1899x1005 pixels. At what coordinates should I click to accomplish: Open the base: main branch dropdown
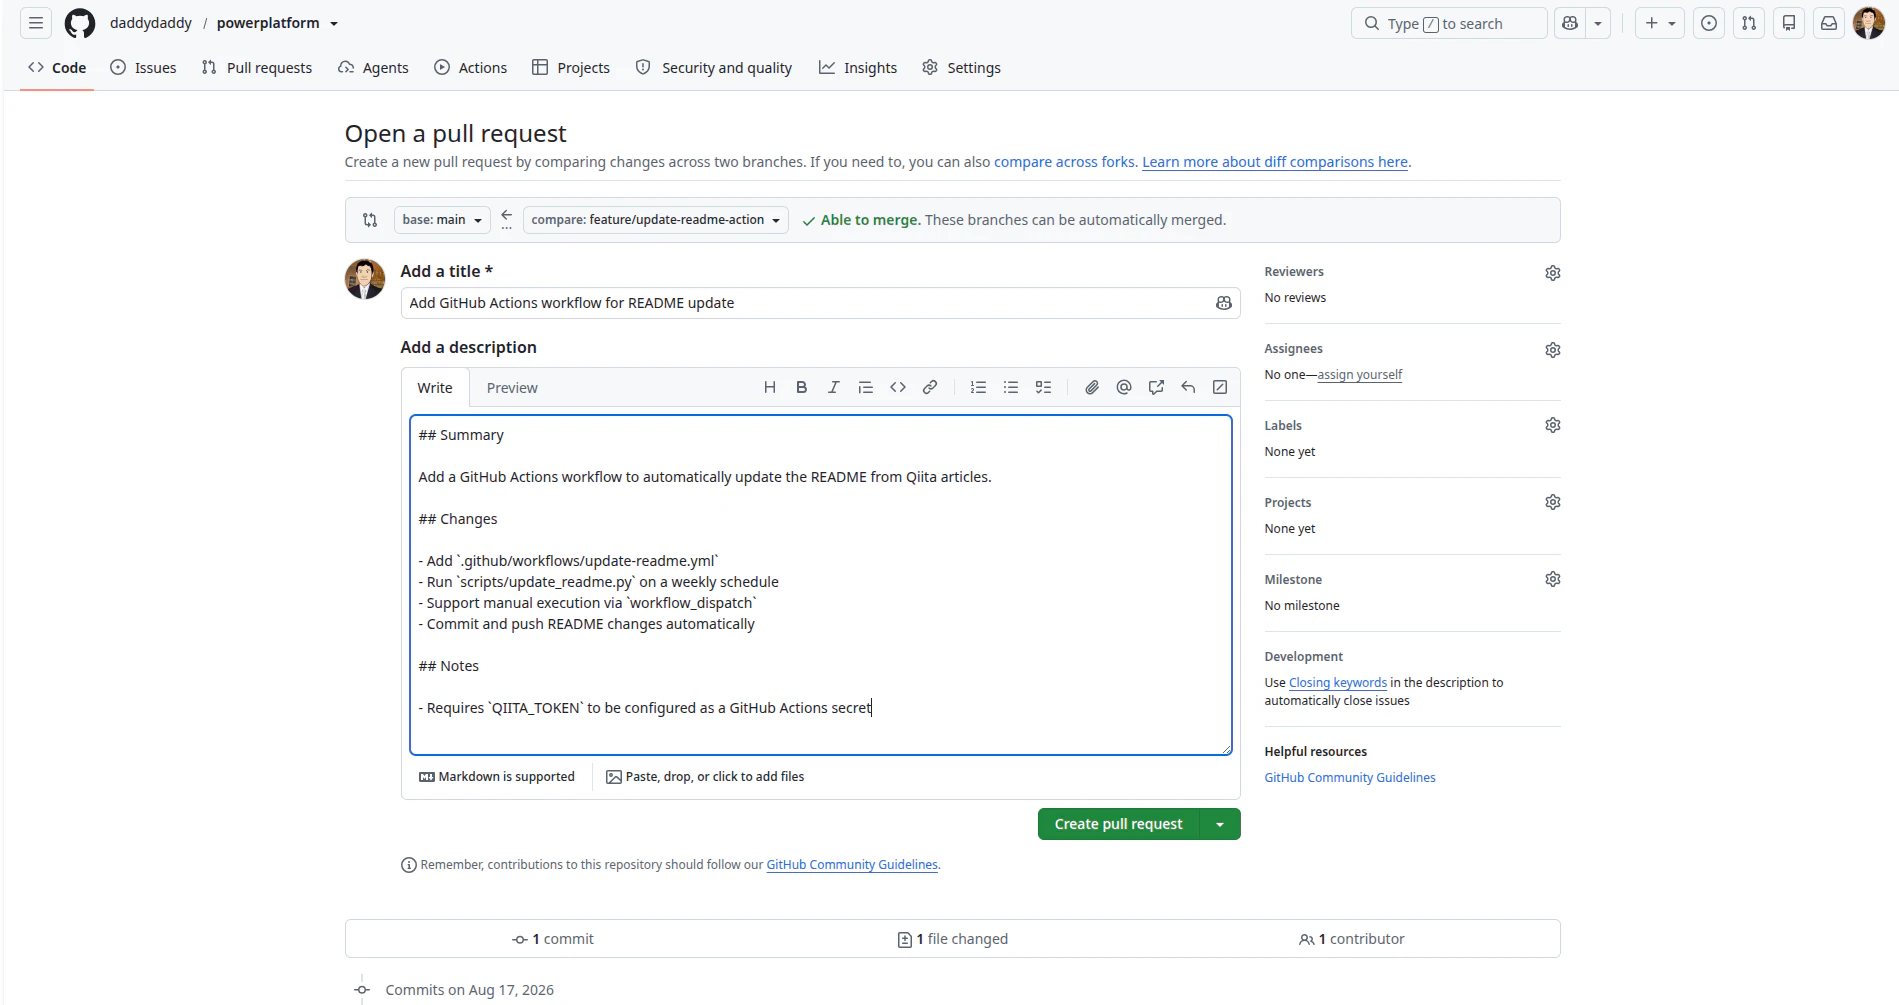click(442, 220)
